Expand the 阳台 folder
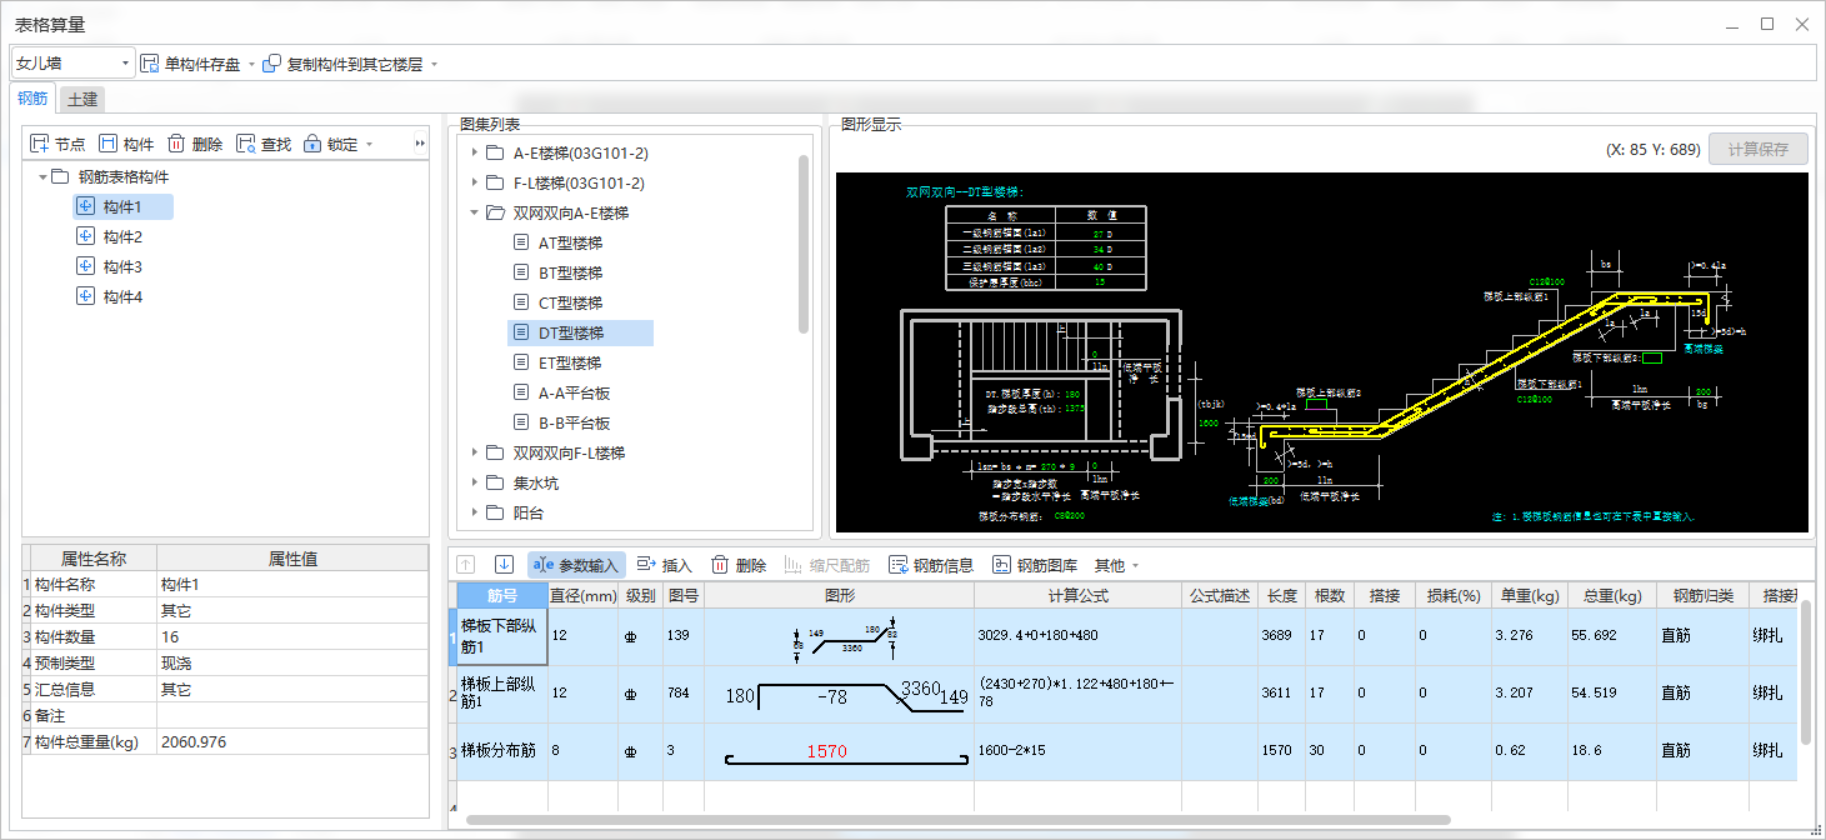1826x840 pixels. 474,513
